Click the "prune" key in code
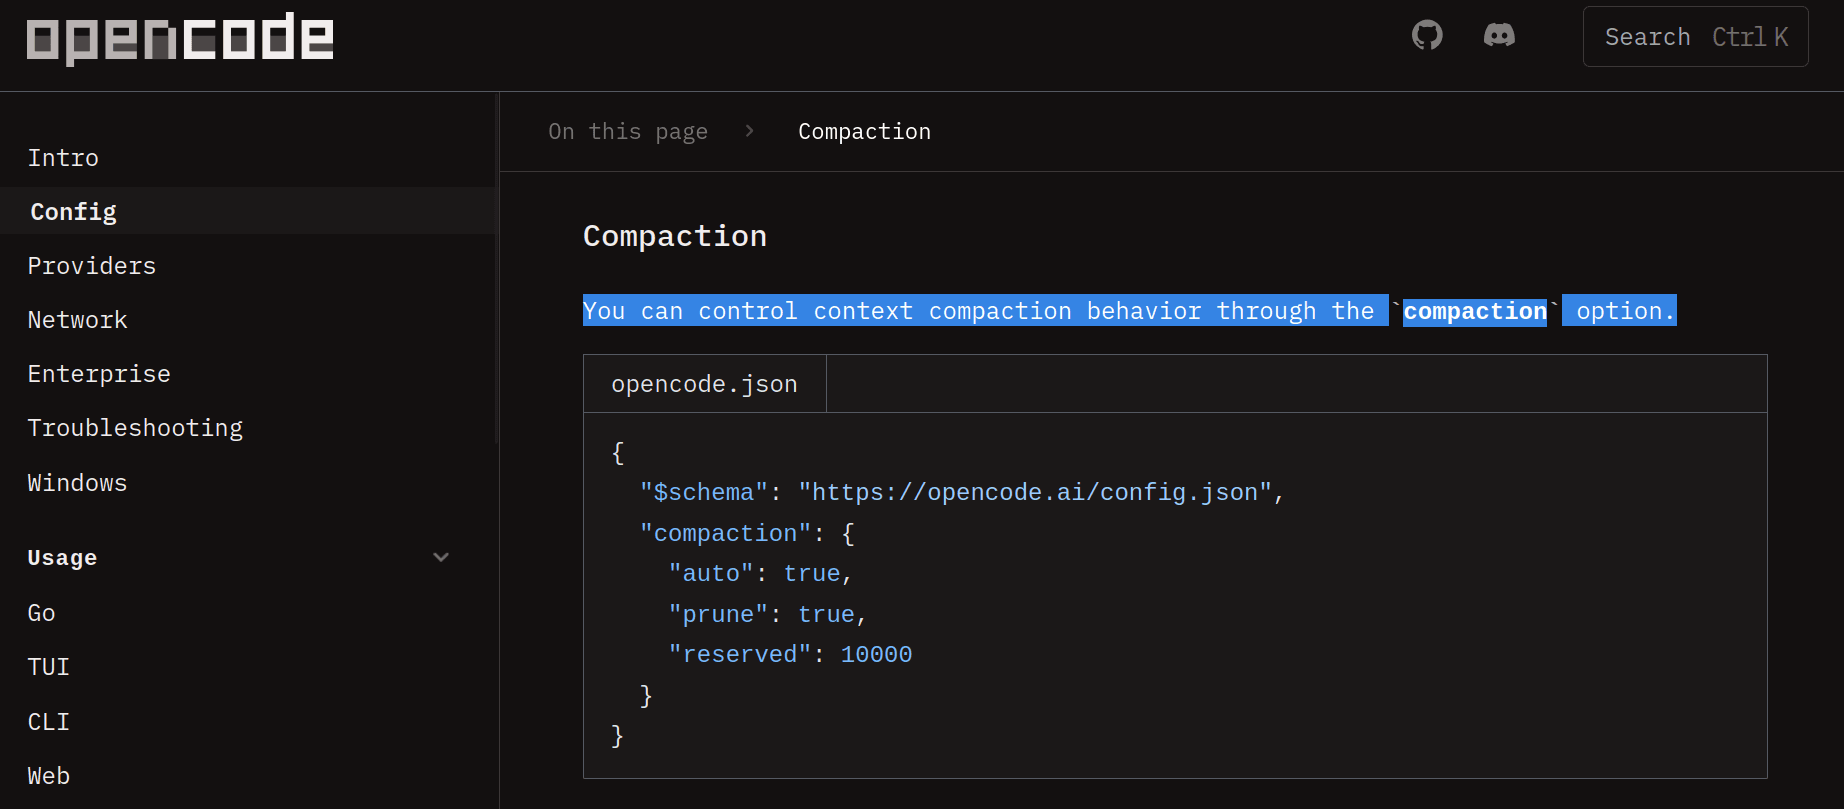 pos(718,615)
